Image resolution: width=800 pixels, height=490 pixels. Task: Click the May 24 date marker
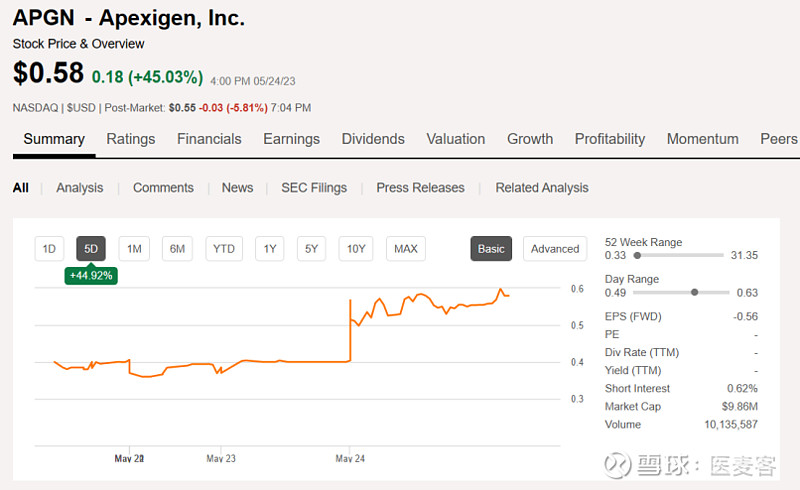tap(350, 458)
